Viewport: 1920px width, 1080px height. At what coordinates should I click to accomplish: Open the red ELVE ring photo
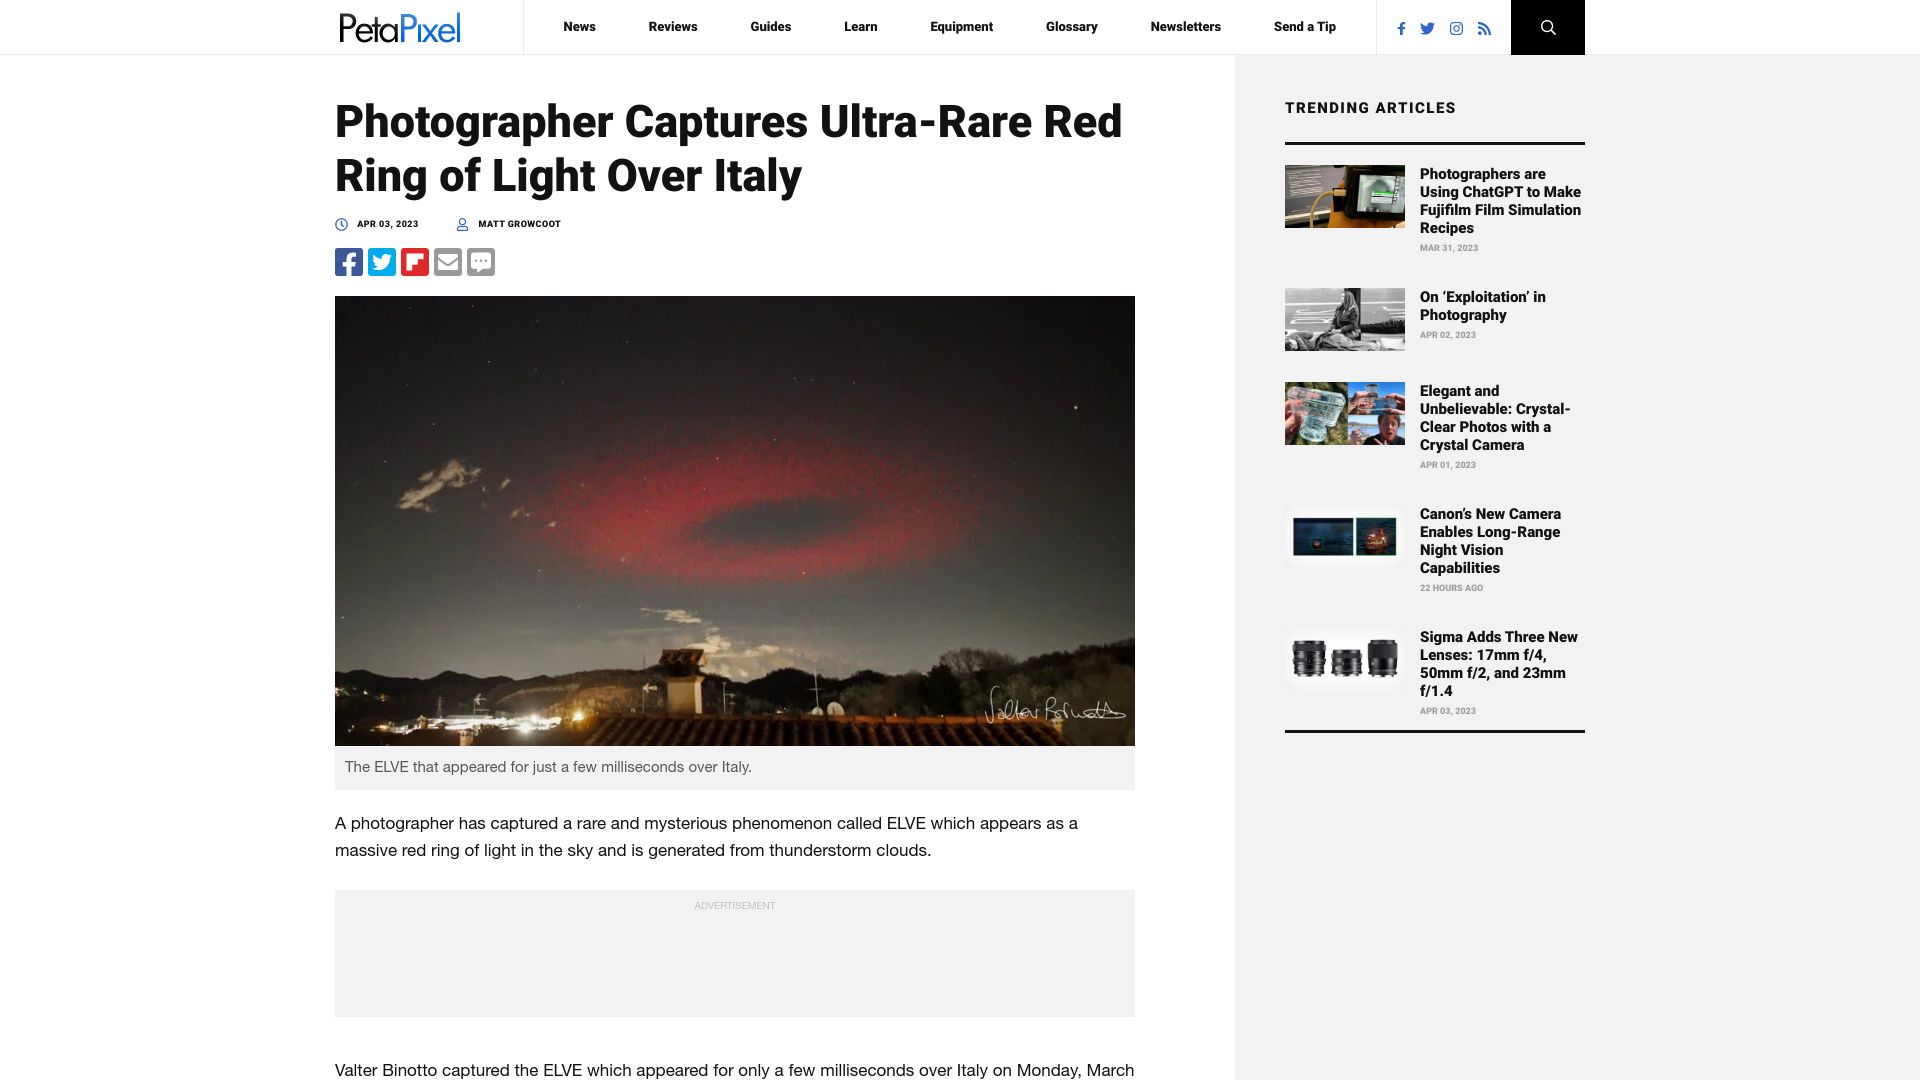(x=735, y=520)
